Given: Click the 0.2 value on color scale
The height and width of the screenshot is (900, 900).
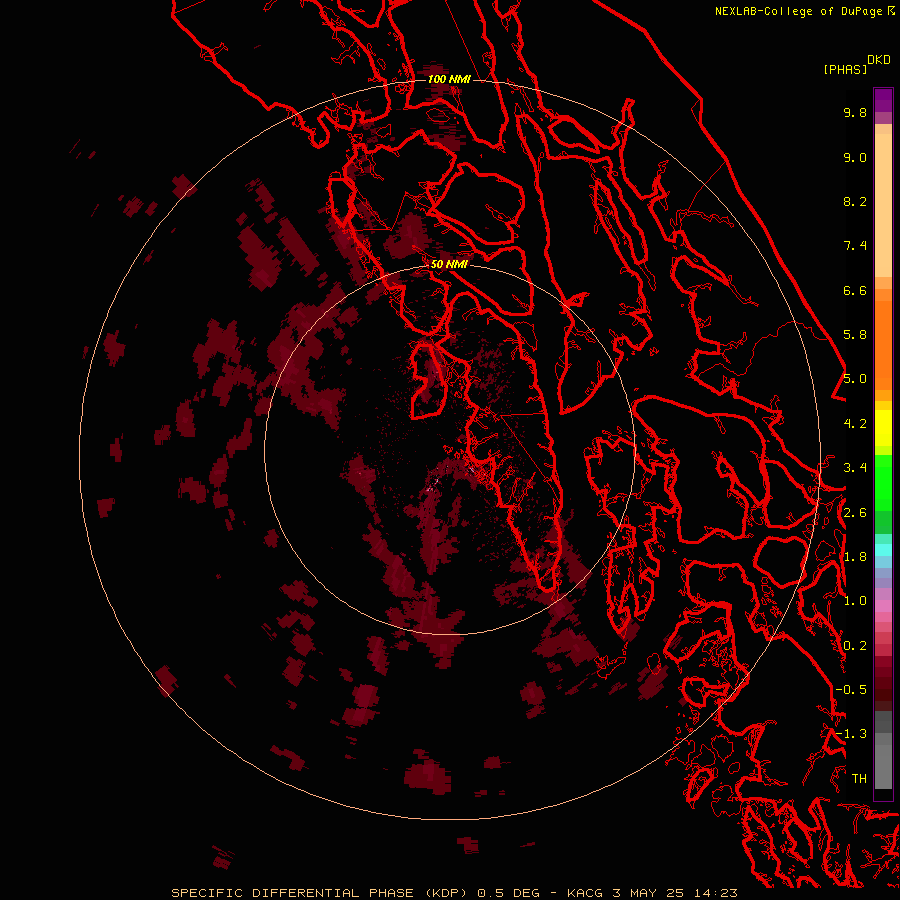Looking at the screenshot, I should pos(855,646).
